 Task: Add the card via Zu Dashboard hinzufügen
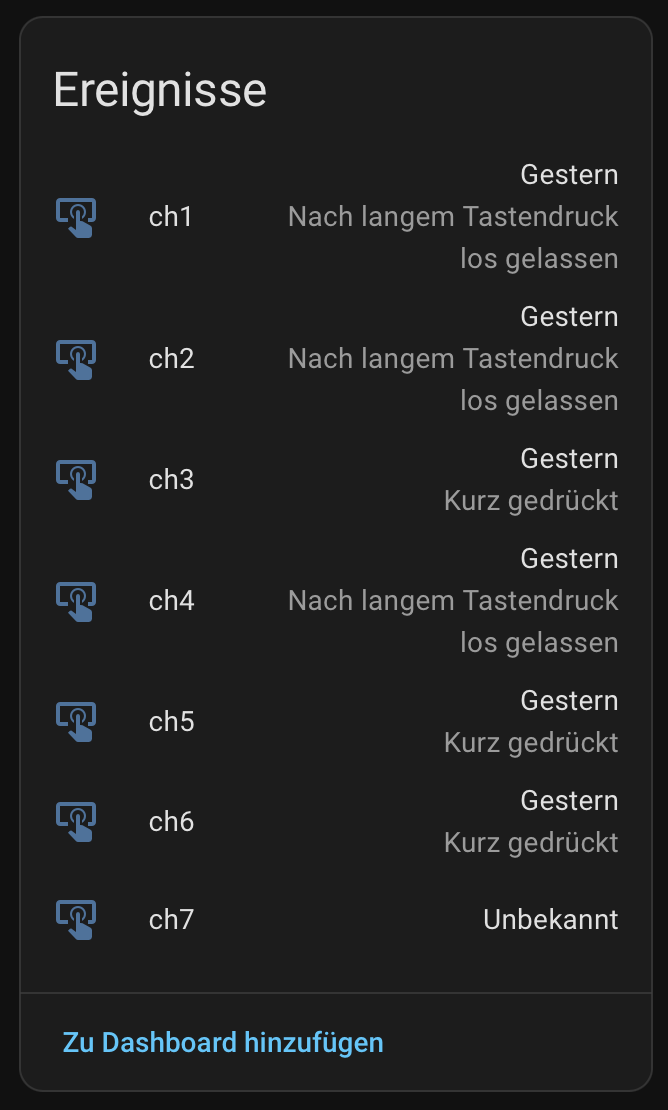coord(223,1043)
